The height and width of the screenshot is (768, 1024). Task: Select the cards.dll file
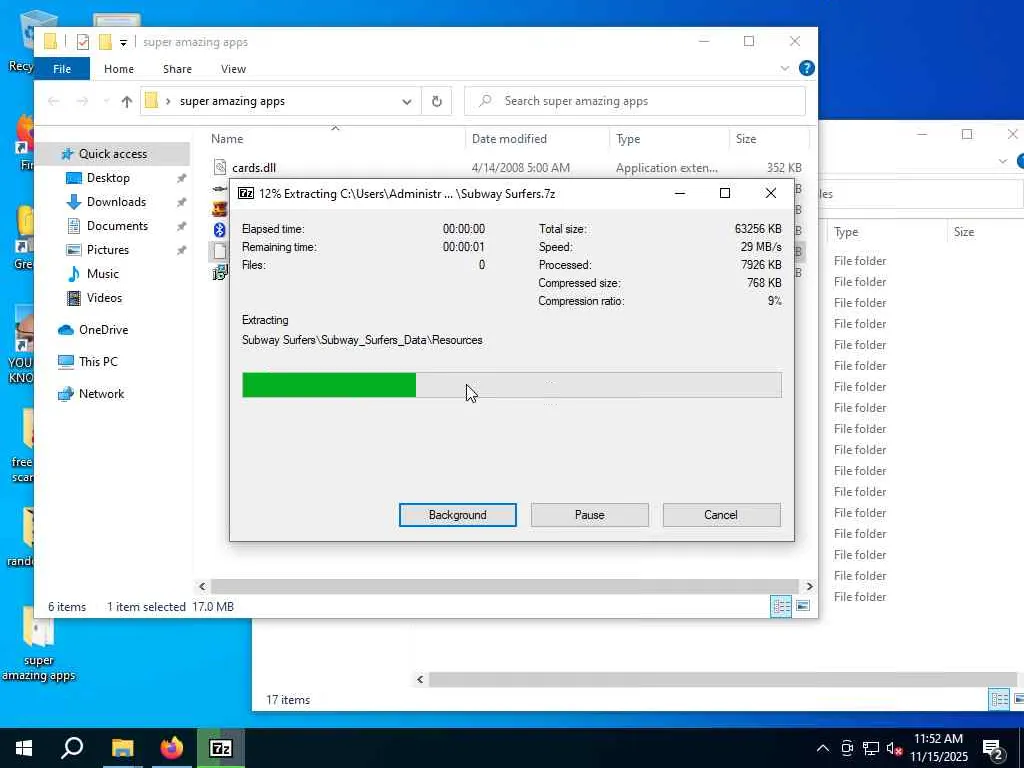(253, 168)
